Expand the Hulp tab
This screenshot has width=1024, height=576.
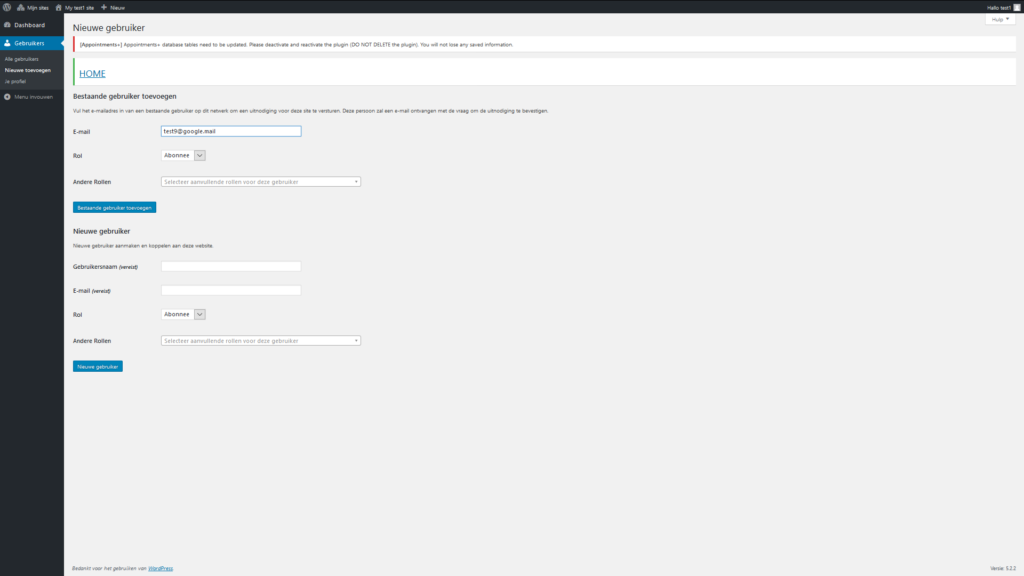coord(1000,19)
